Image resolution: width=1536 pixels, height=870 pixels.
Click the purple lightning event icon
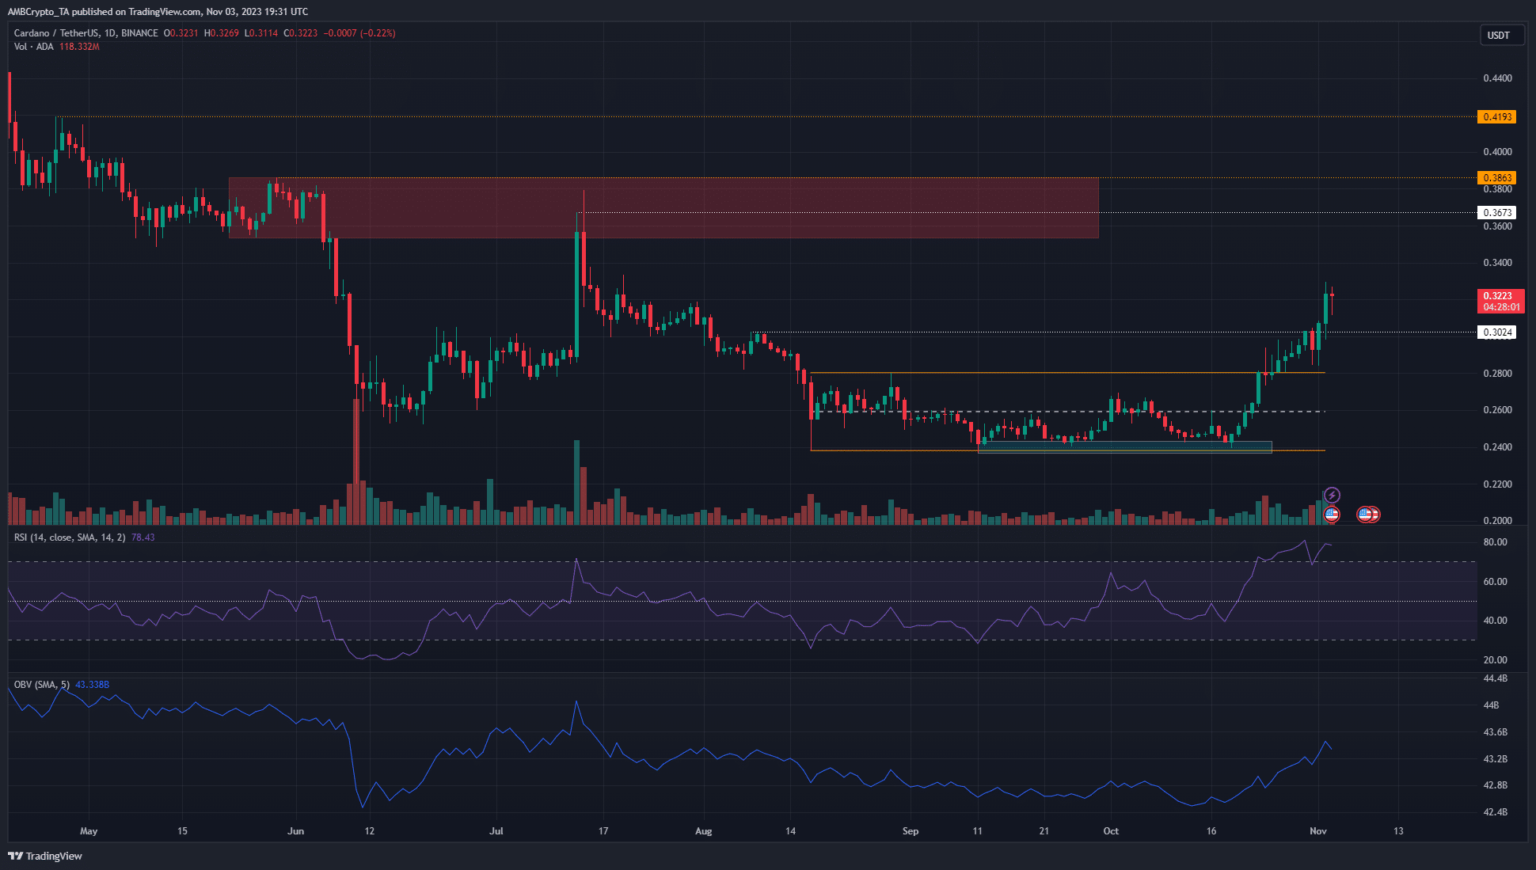1331,495
